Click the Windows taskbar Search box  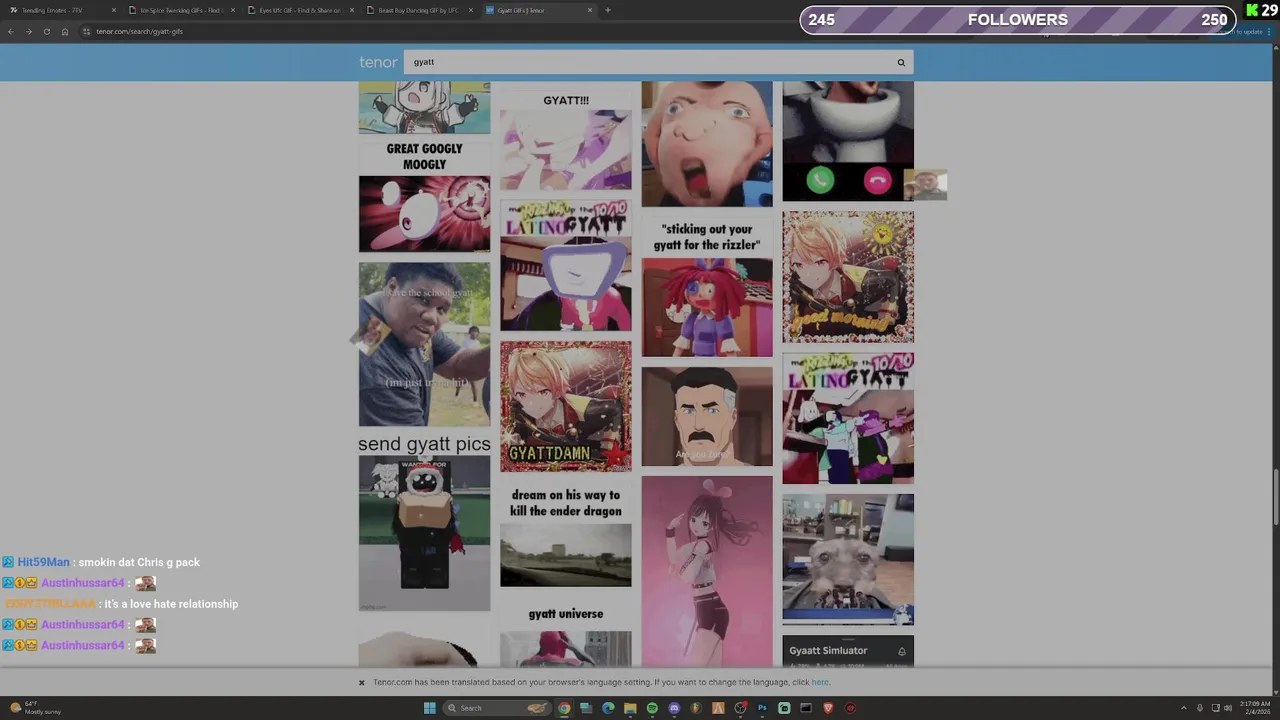click(x=497, y=708)
